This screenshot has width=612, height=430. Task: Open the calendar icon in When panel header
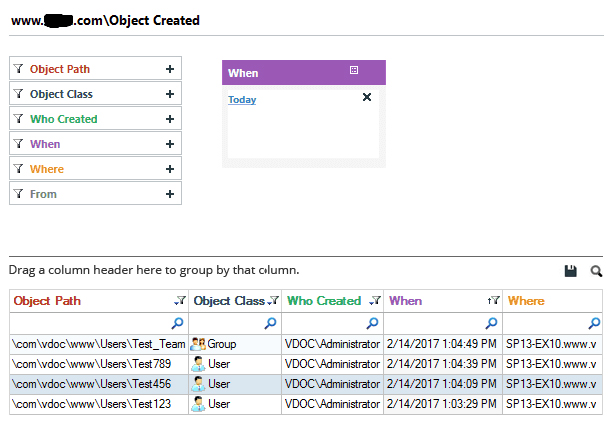pyautogui.click(x=354, y=70)
